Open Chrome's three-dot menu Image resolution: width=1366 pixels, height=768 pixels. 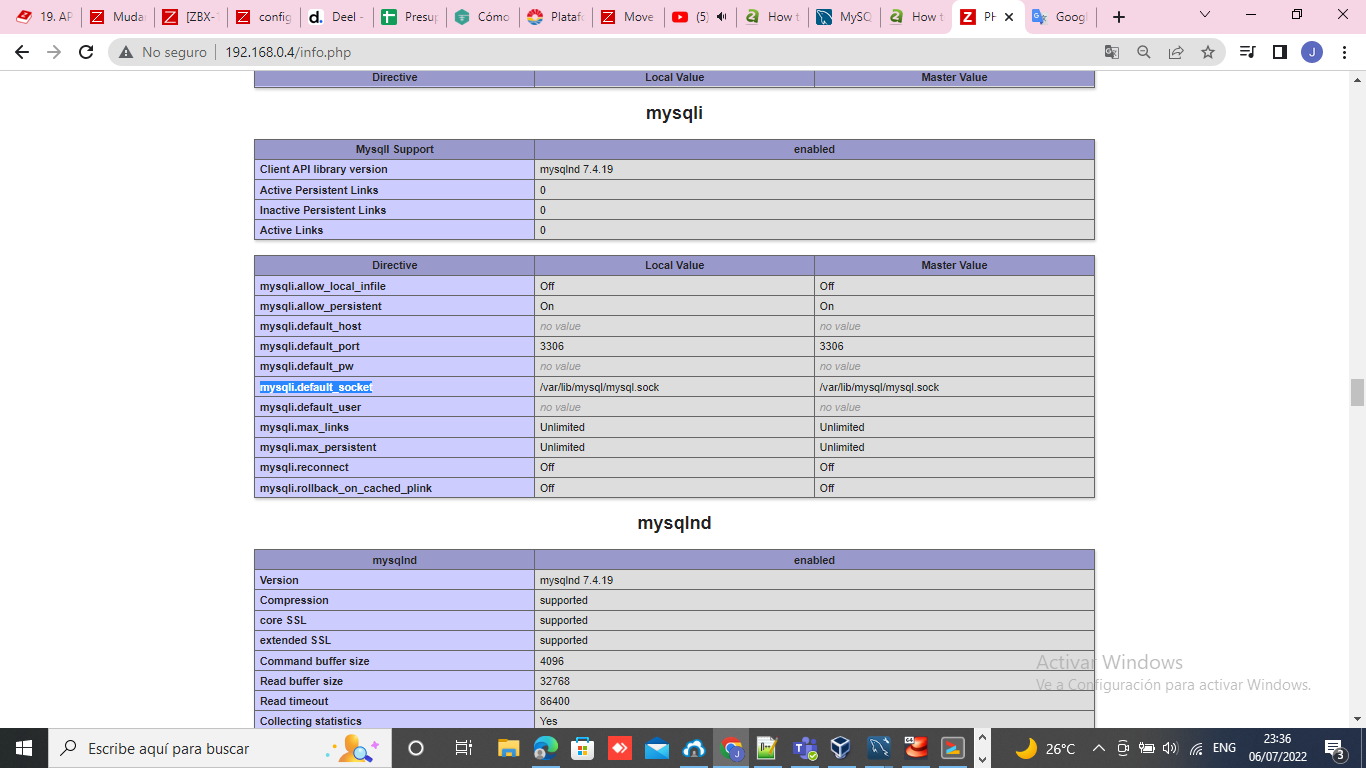pos(1343,52)
